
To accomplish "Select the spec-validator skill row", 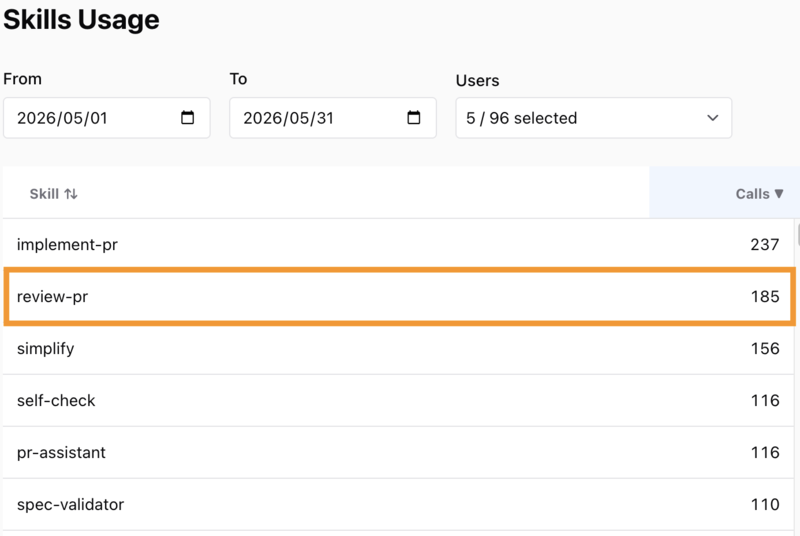I will (x=398, y=505).
